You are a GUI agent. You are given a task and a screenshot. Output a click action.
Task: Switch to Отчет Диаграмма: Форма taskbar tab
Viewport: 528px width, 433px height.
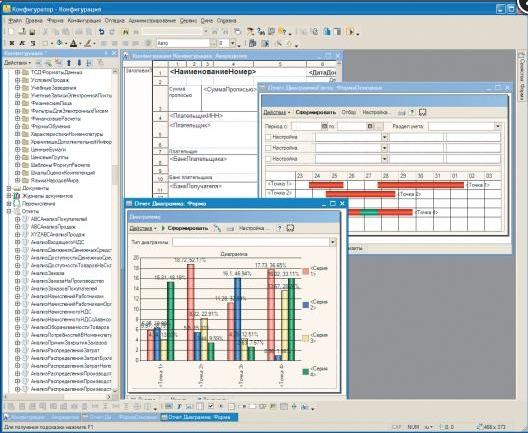(199, 417)
